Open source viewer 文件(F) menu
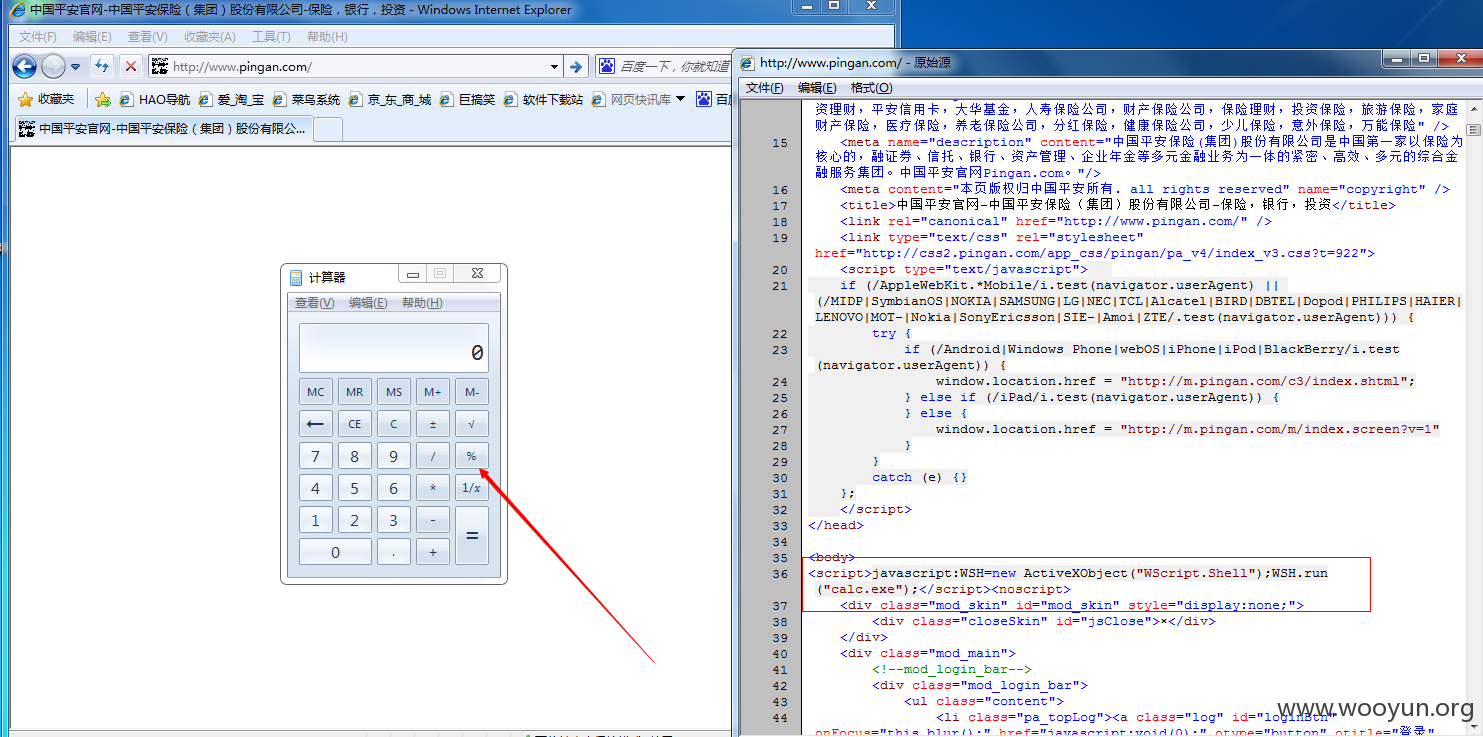 765,88
